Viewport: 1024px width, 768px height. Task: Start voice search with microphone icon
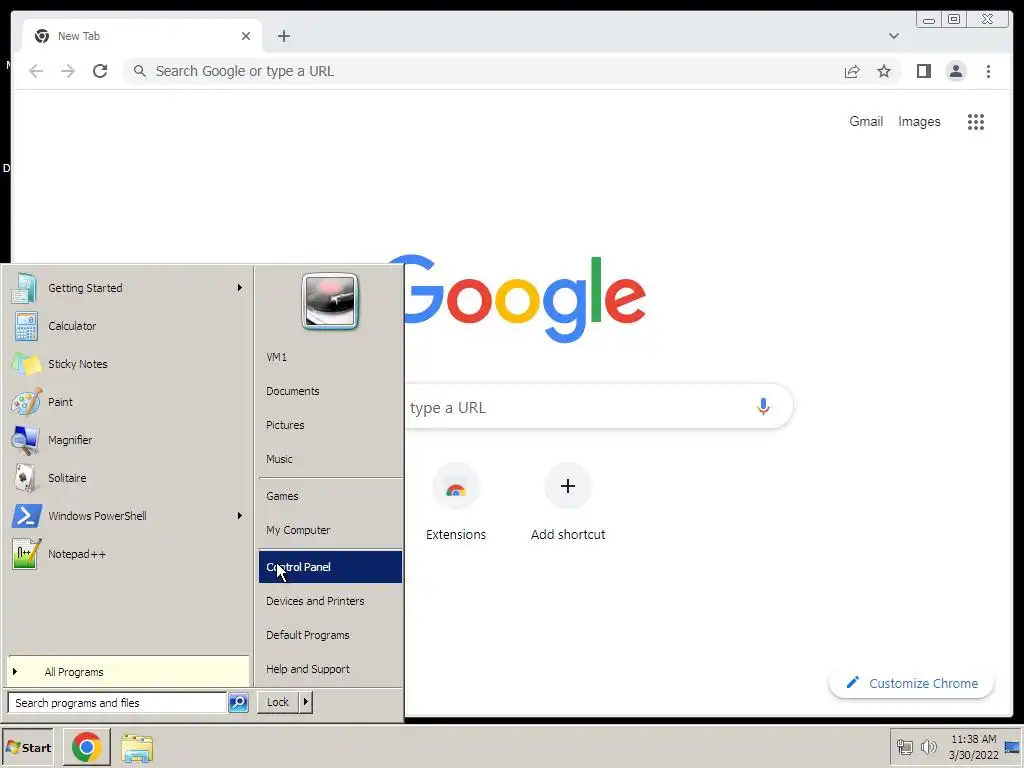tap(763, 407)
